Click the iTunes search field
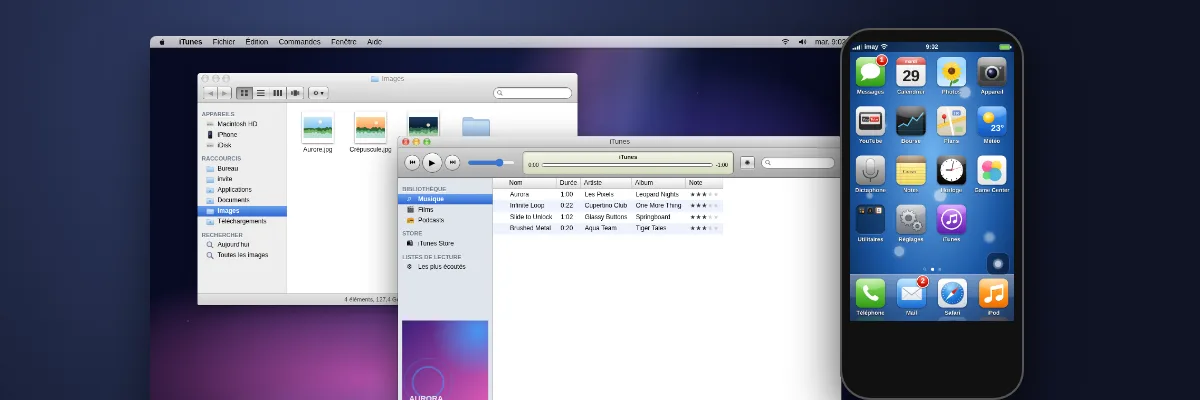Screen dimensions: 1200x400 click(797, 162)
